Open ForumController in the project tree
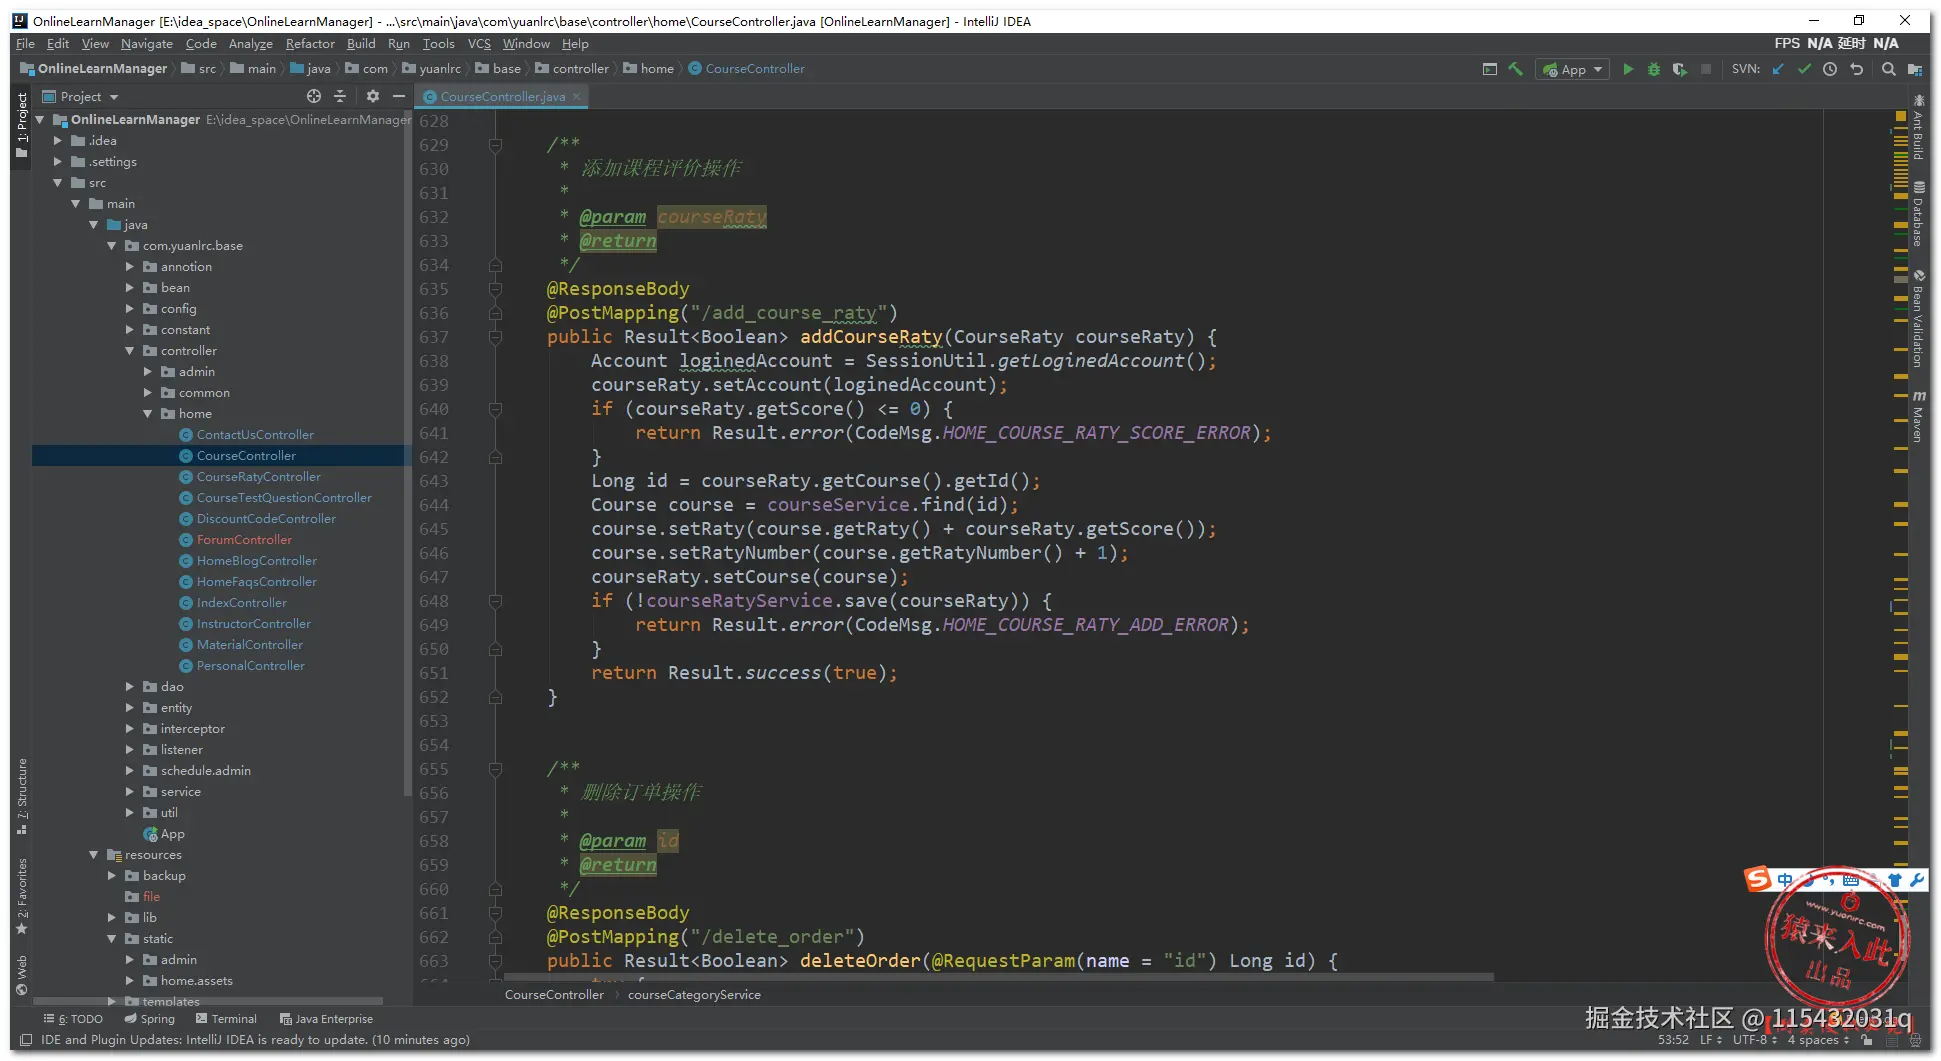This screenshot has width=1941, height=1061. pyautogui.click(x=244, y=540)
